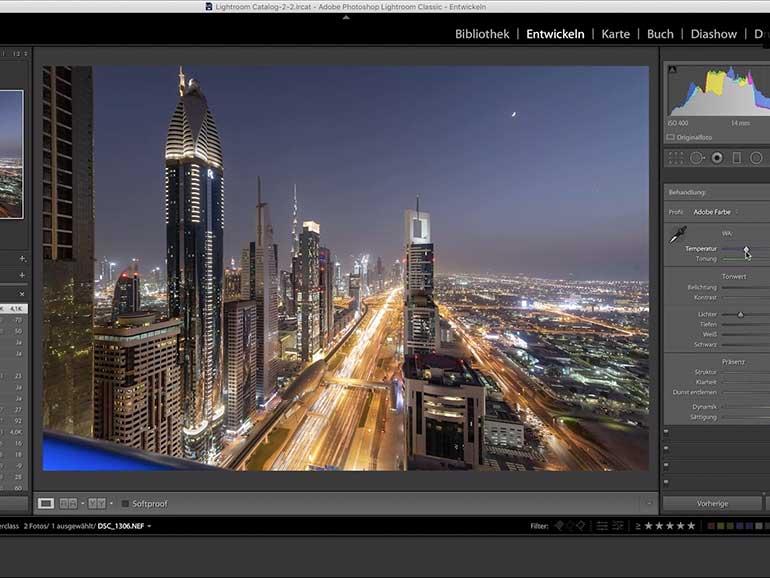Select the crop overlay tool
The image size is (770, 578).
pos(676,158)
